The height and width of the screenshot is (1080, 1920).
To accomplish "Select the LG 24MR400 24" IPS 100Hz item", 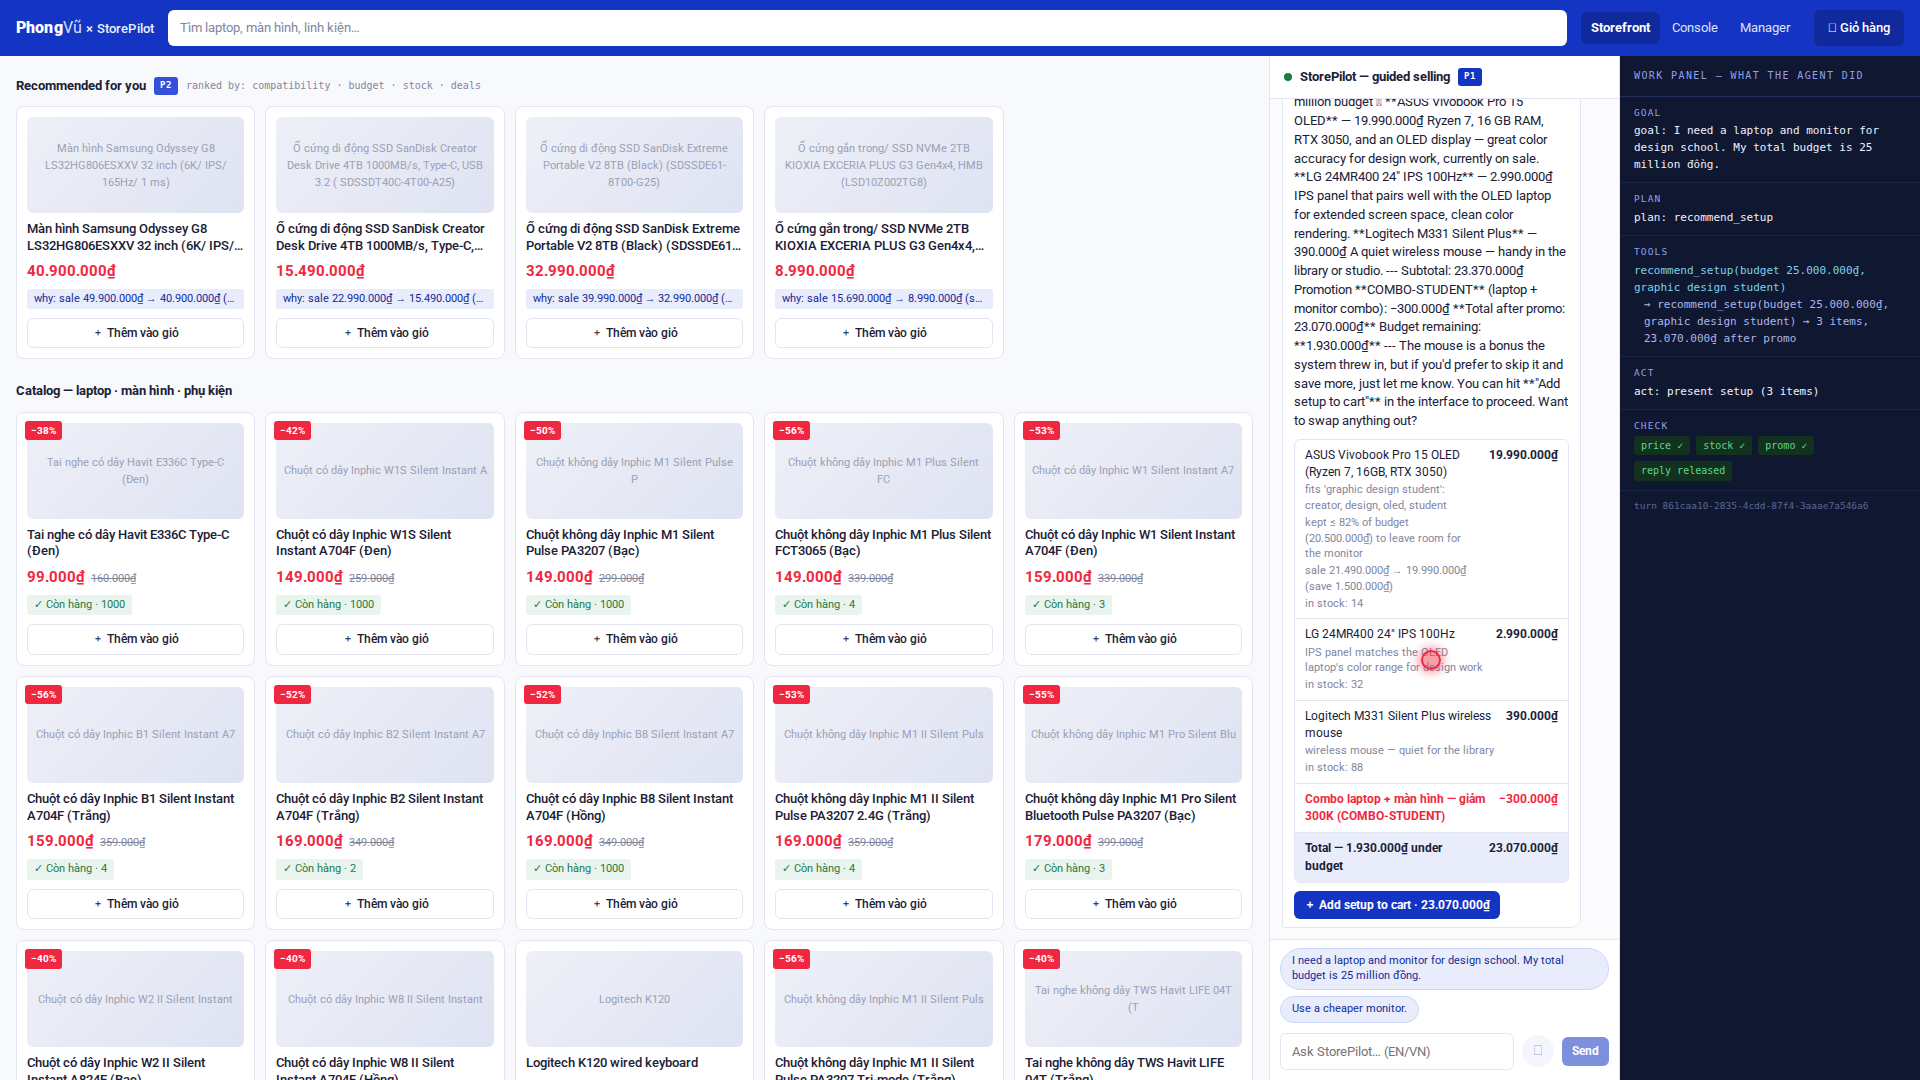I will (x=1431, y=659).
